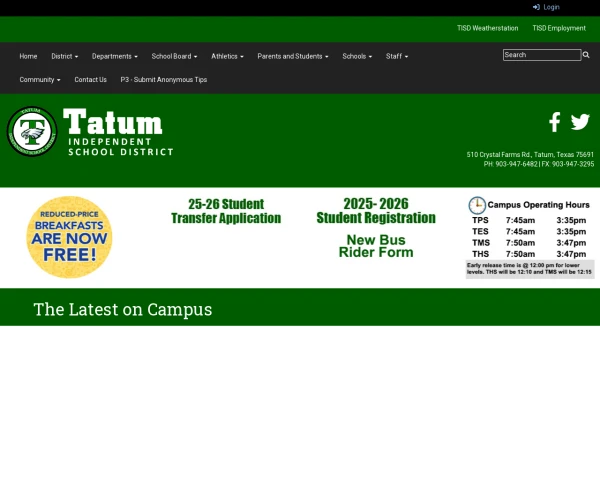Focus the Search input field
Screen dimensions: 600x480
(542, 55)
